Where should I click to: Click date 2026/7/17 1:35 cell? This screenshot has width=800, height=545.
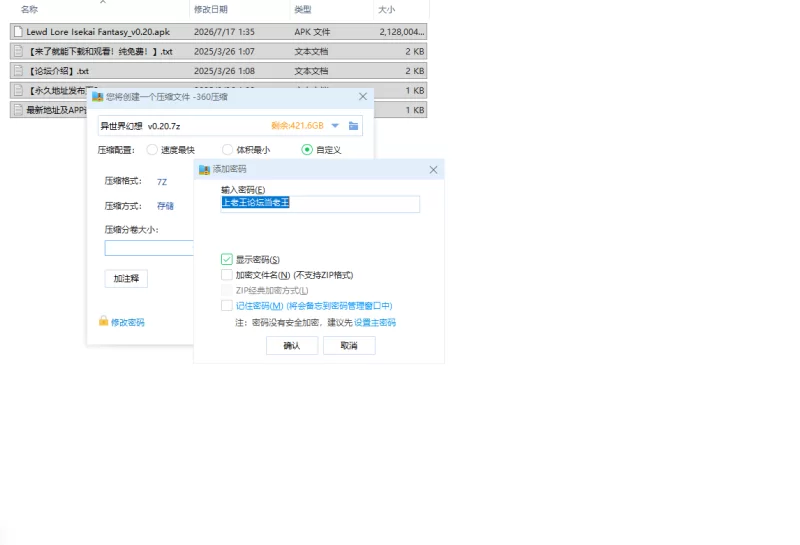pos(224,32)
